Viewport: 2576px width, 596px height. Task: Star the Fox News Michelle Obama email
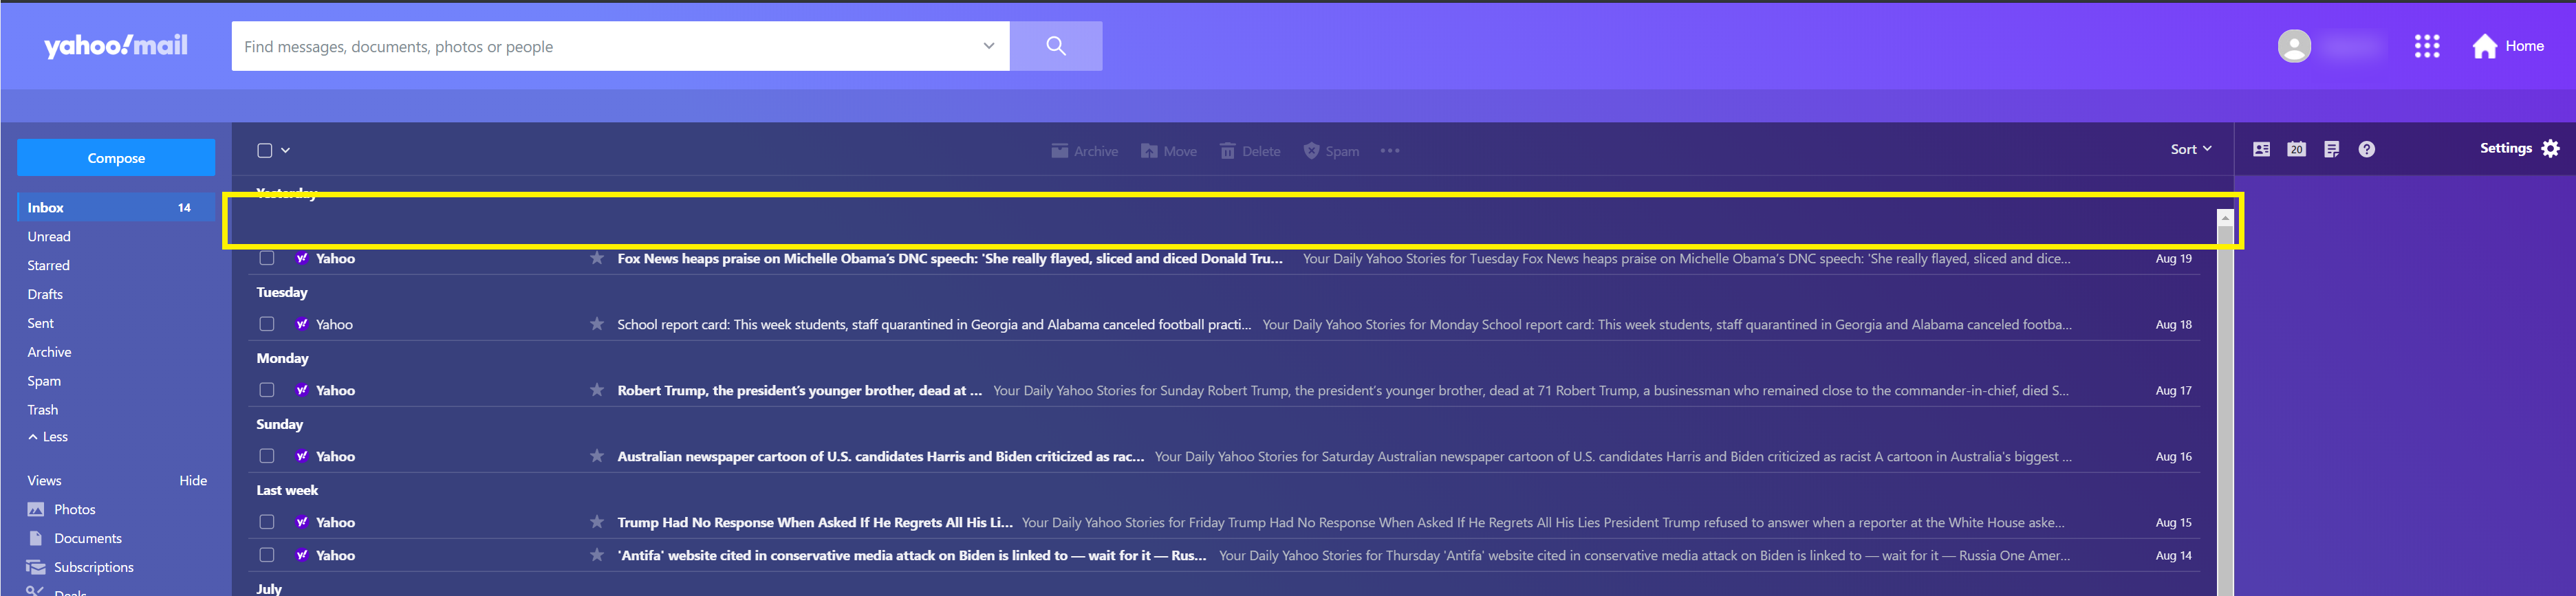tap(597, 258)
